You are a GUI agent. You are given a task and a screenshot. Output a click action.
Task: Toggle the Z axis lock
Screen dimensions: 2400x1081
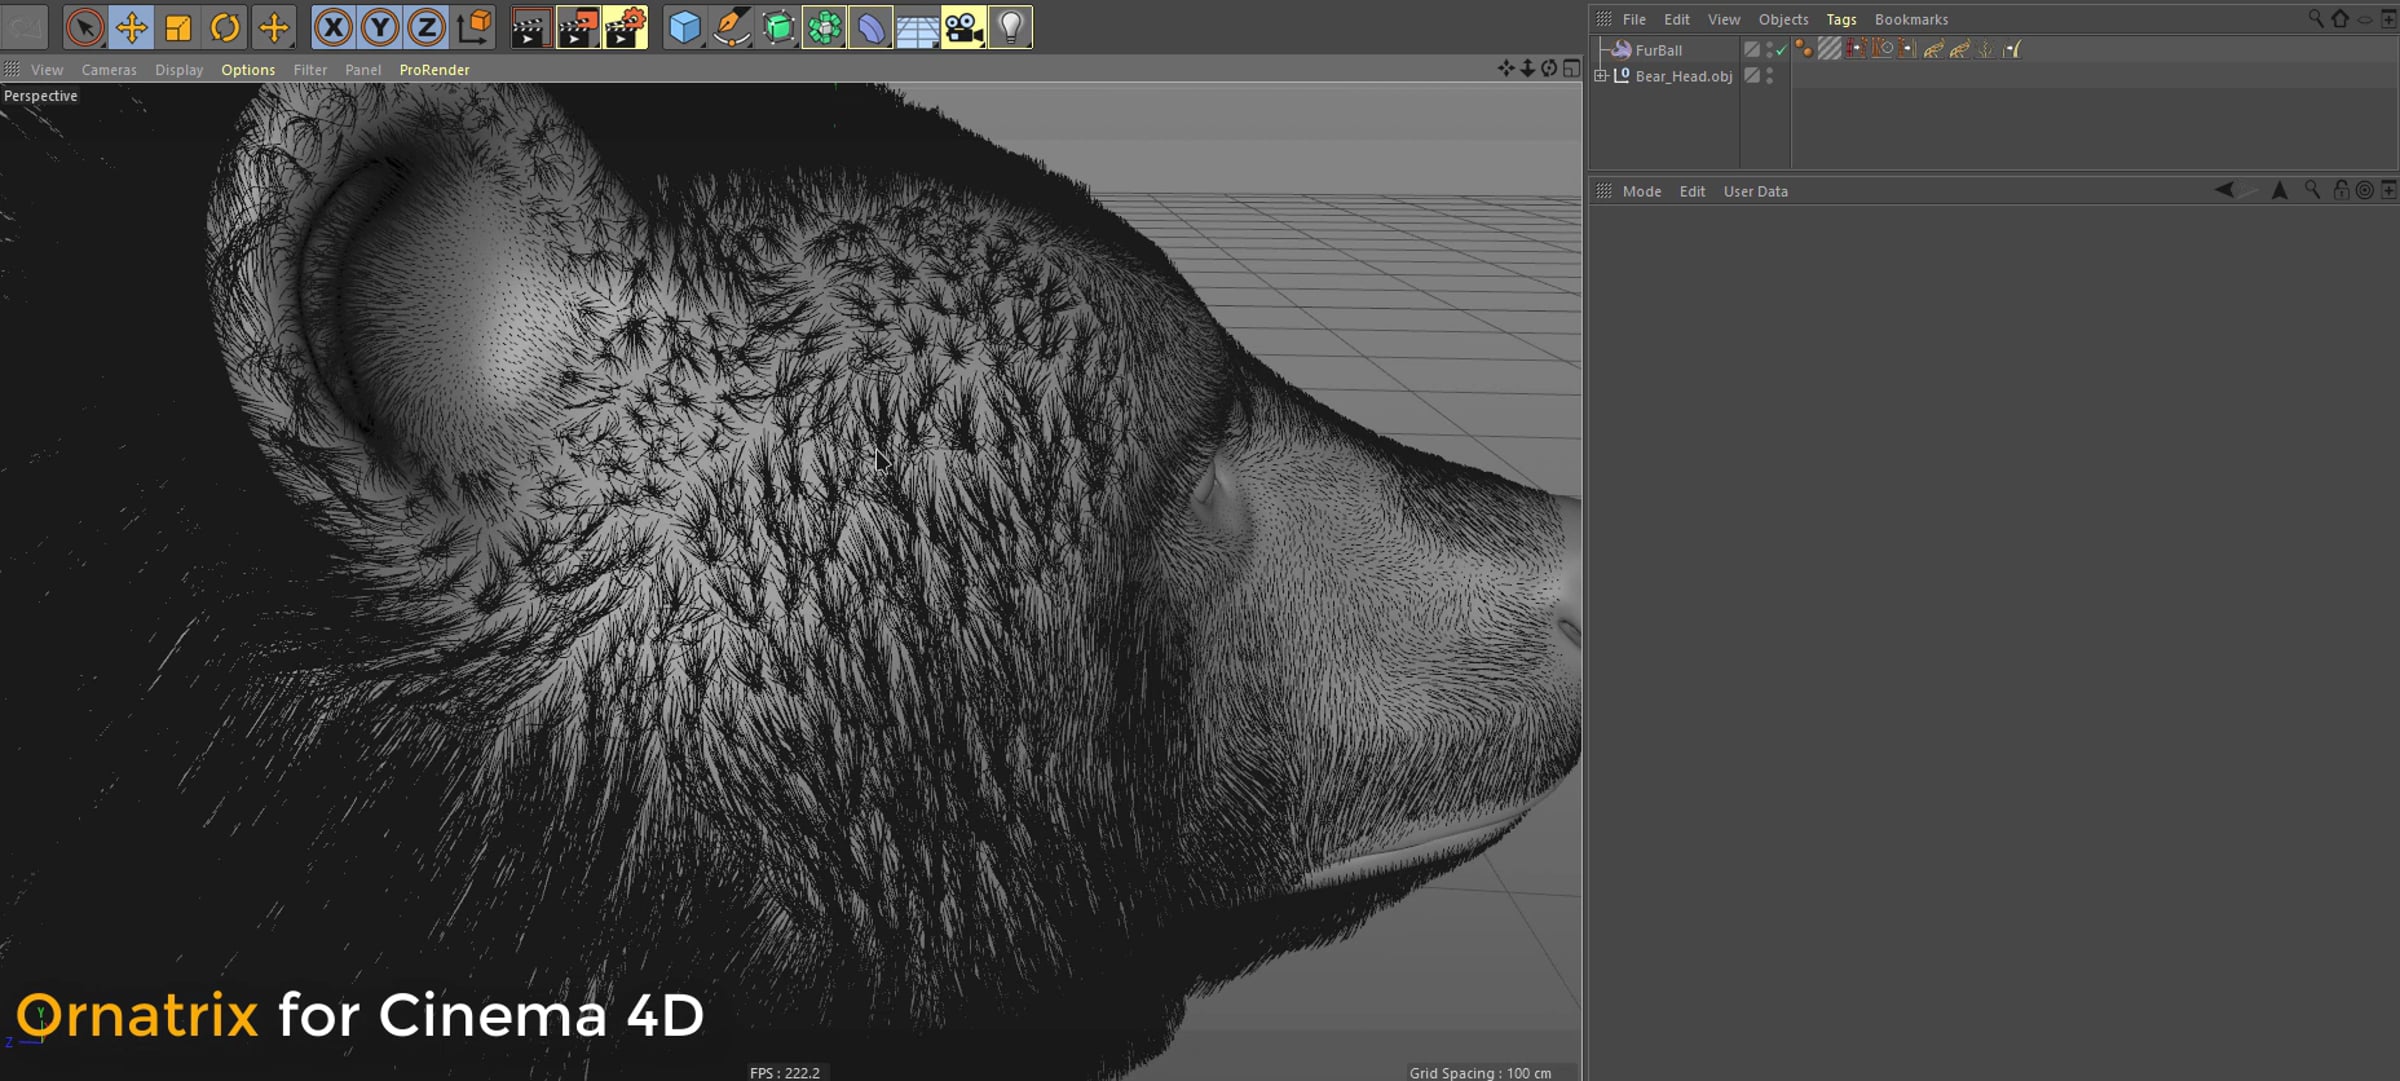point(427,27)
